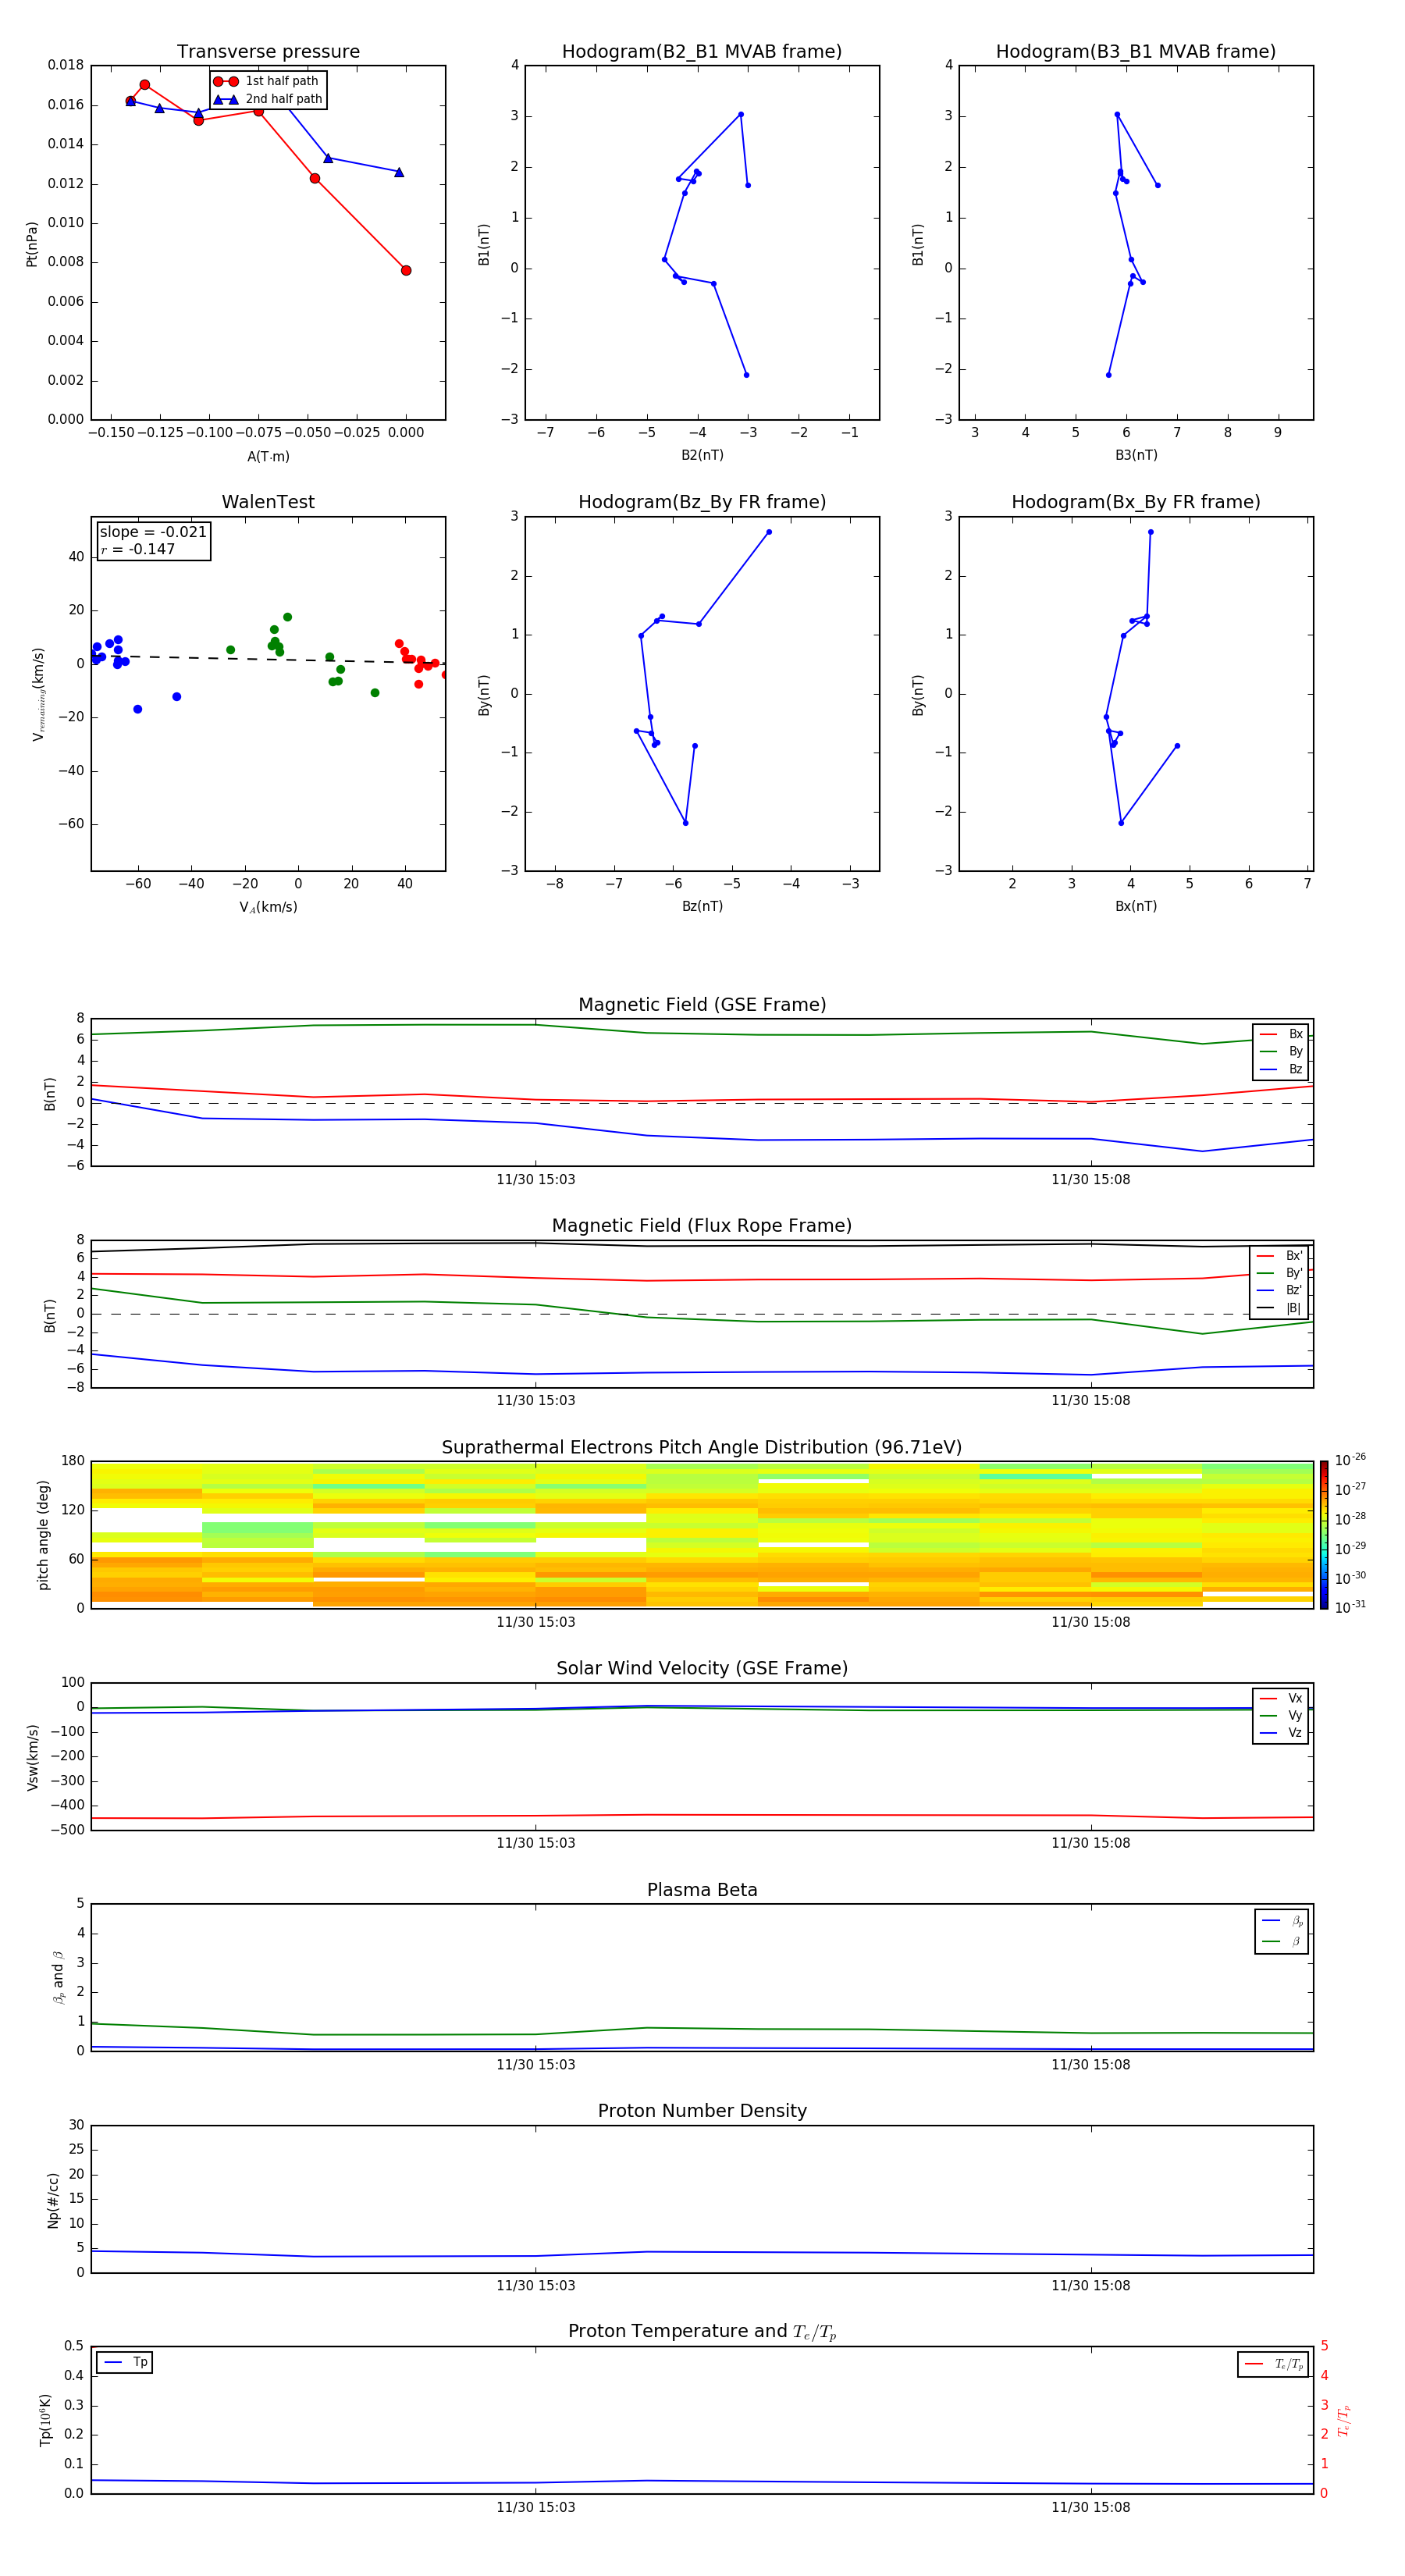1405x2576 pixels.
Task: Click the Bx legend entry in GSE plot
Action: 1281,1034
